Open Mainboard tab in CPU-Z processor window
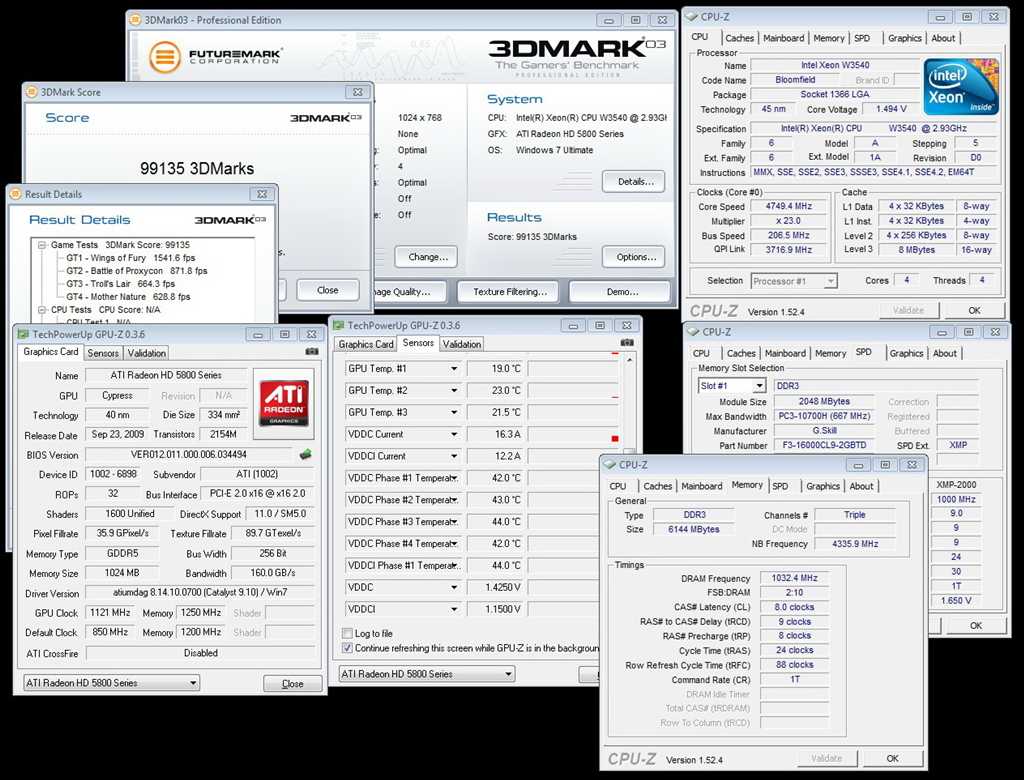 tap(784, 38)
